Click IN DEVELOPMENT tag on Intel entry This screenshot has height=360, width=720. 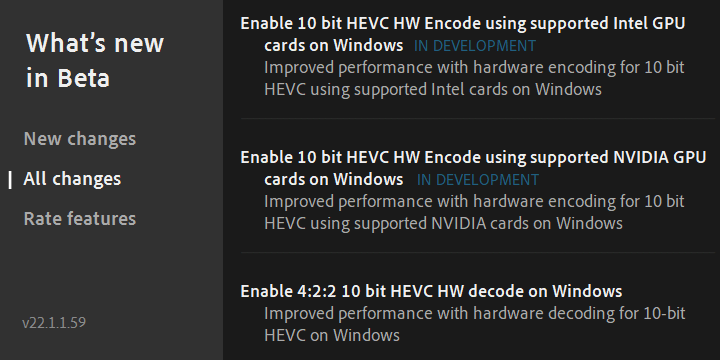point(475,46)
